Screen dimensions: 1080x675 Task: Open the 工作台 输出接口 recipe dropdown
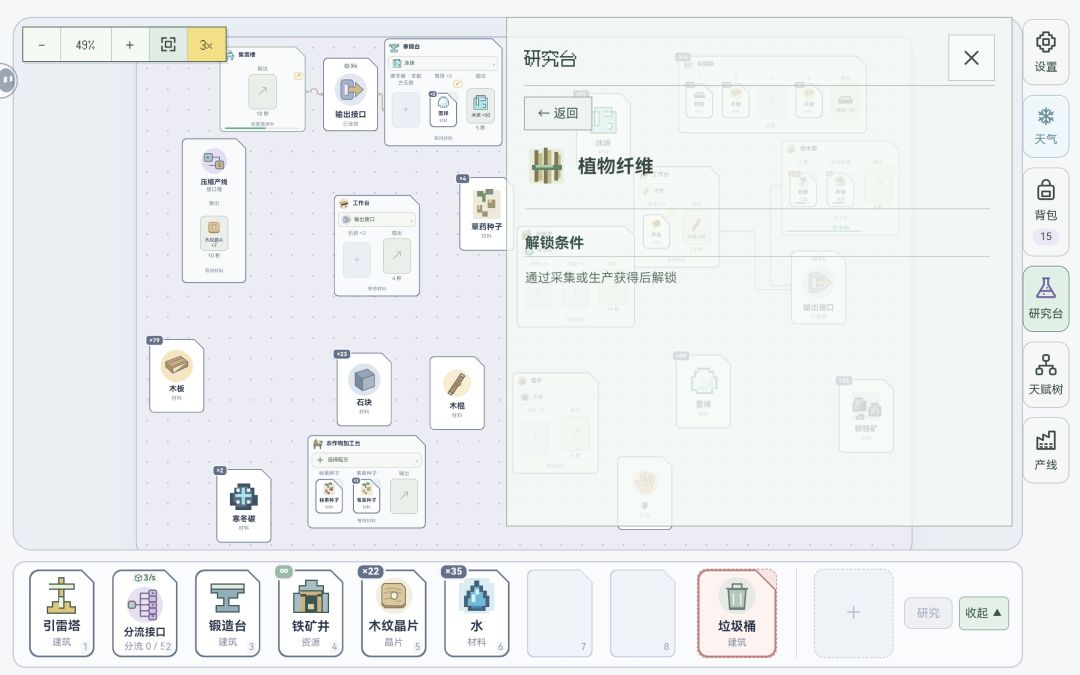pos(377,219)
